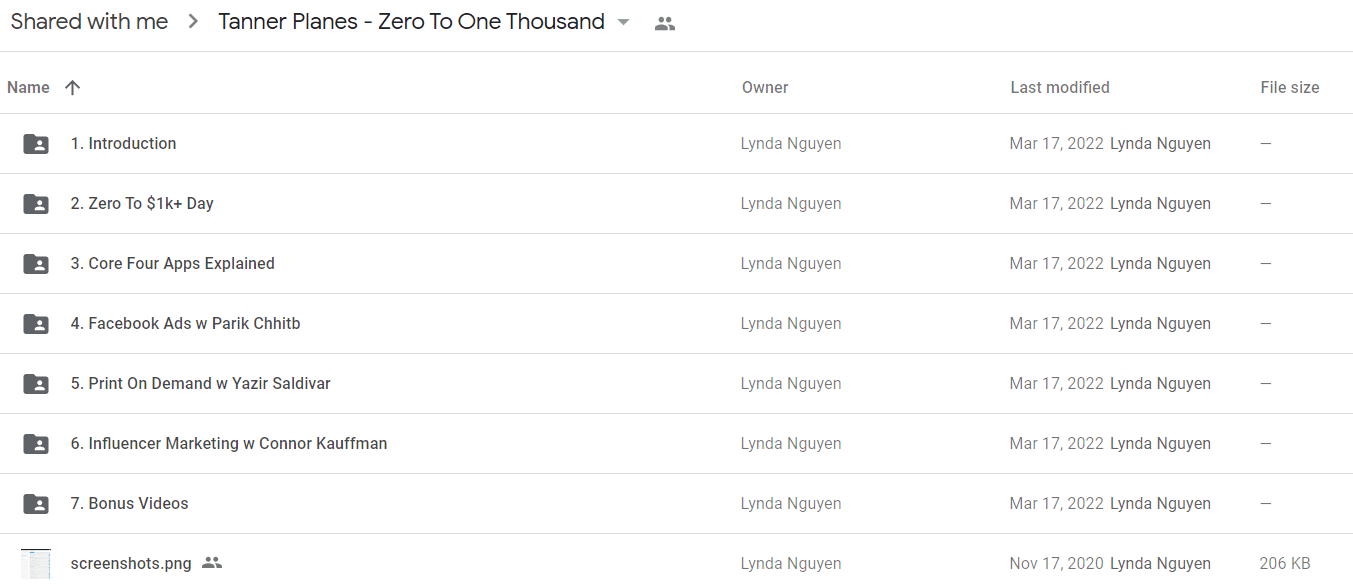Viewport: 1353px width, 584px height.
Task: Click the Print On Demand folder icon
Action: click(x=36, y=384)
